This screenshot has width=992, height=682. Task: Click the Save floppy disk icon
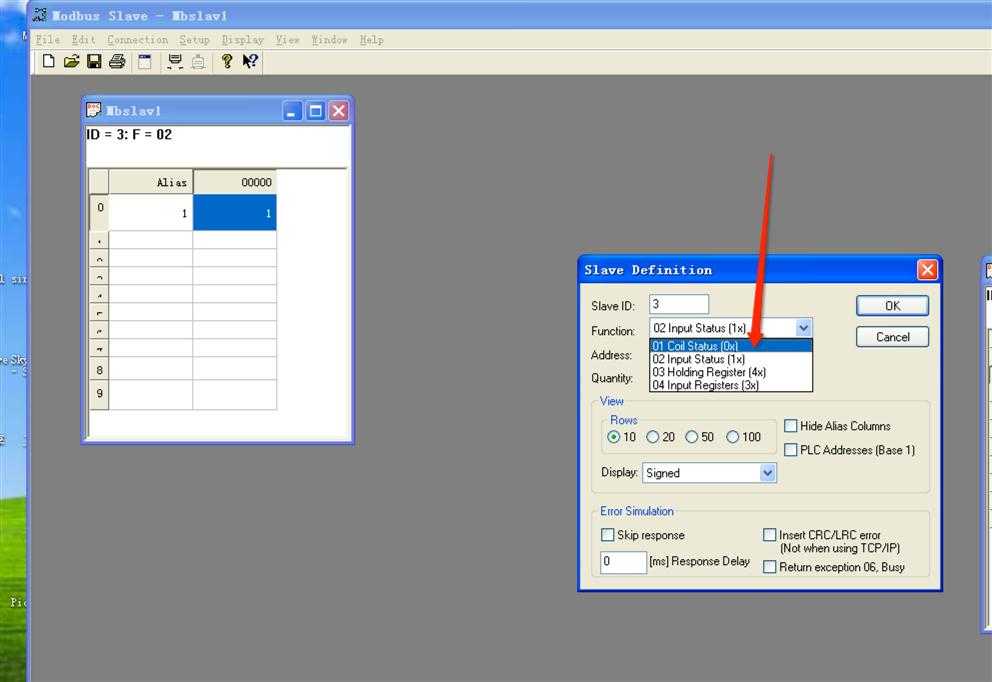pos(94,61)
